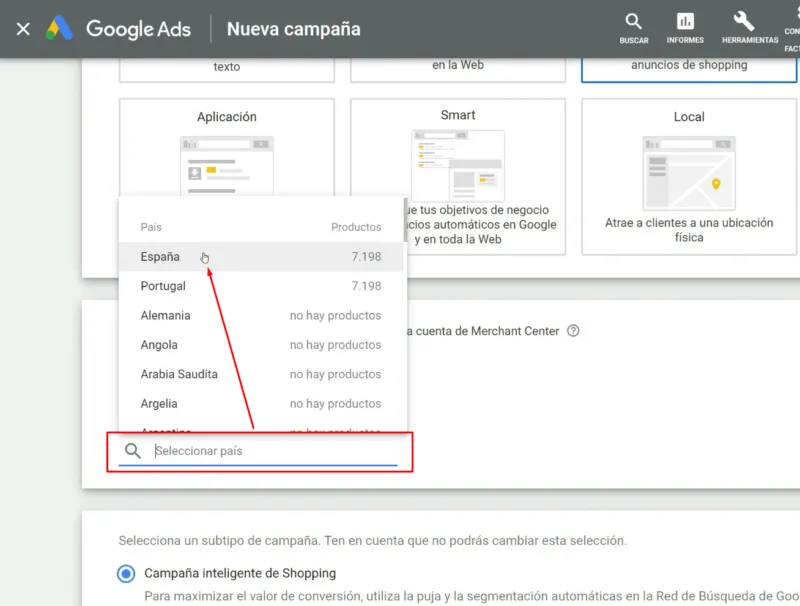This screenshot has width=800, height=606.
Task: Select the Aplicación campaign type card
Action: (x=227, y=148)
